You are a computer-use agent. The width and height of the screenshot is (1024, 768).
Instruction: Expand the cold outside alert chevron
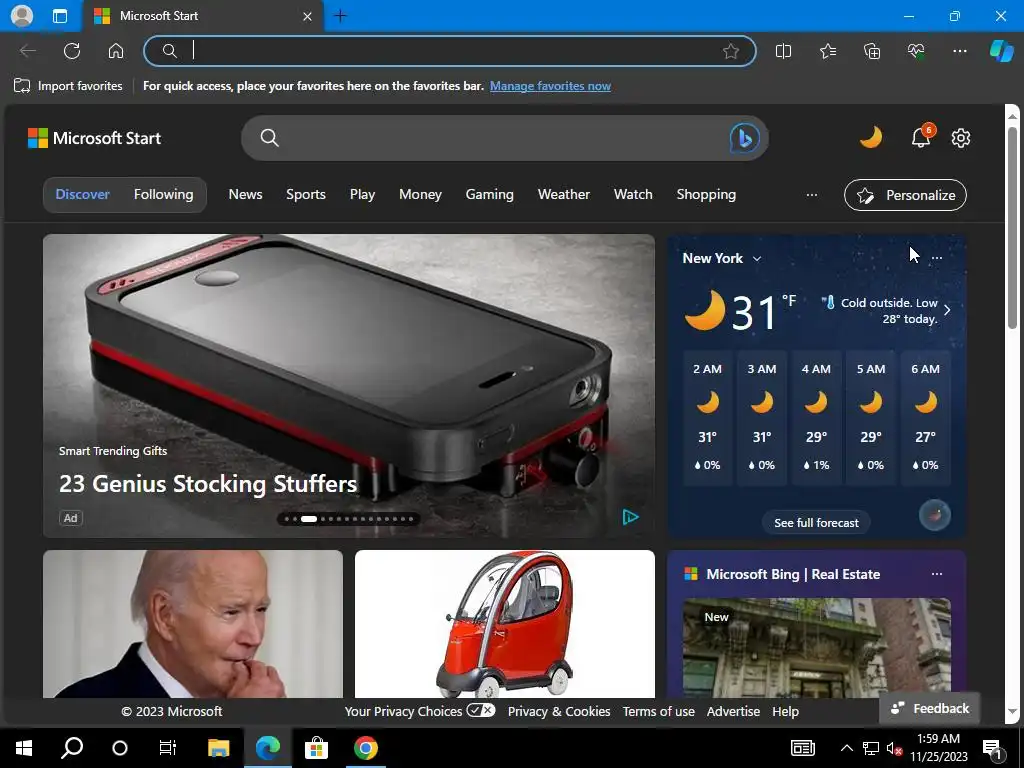point(947,310)
